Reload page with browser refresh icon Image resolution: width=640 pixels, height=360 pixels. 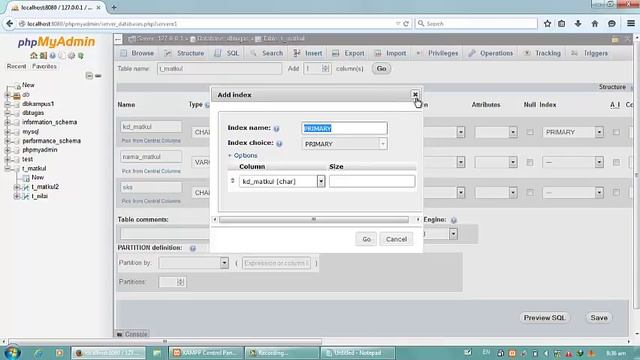pyautogui.click(x=406, y=24)
